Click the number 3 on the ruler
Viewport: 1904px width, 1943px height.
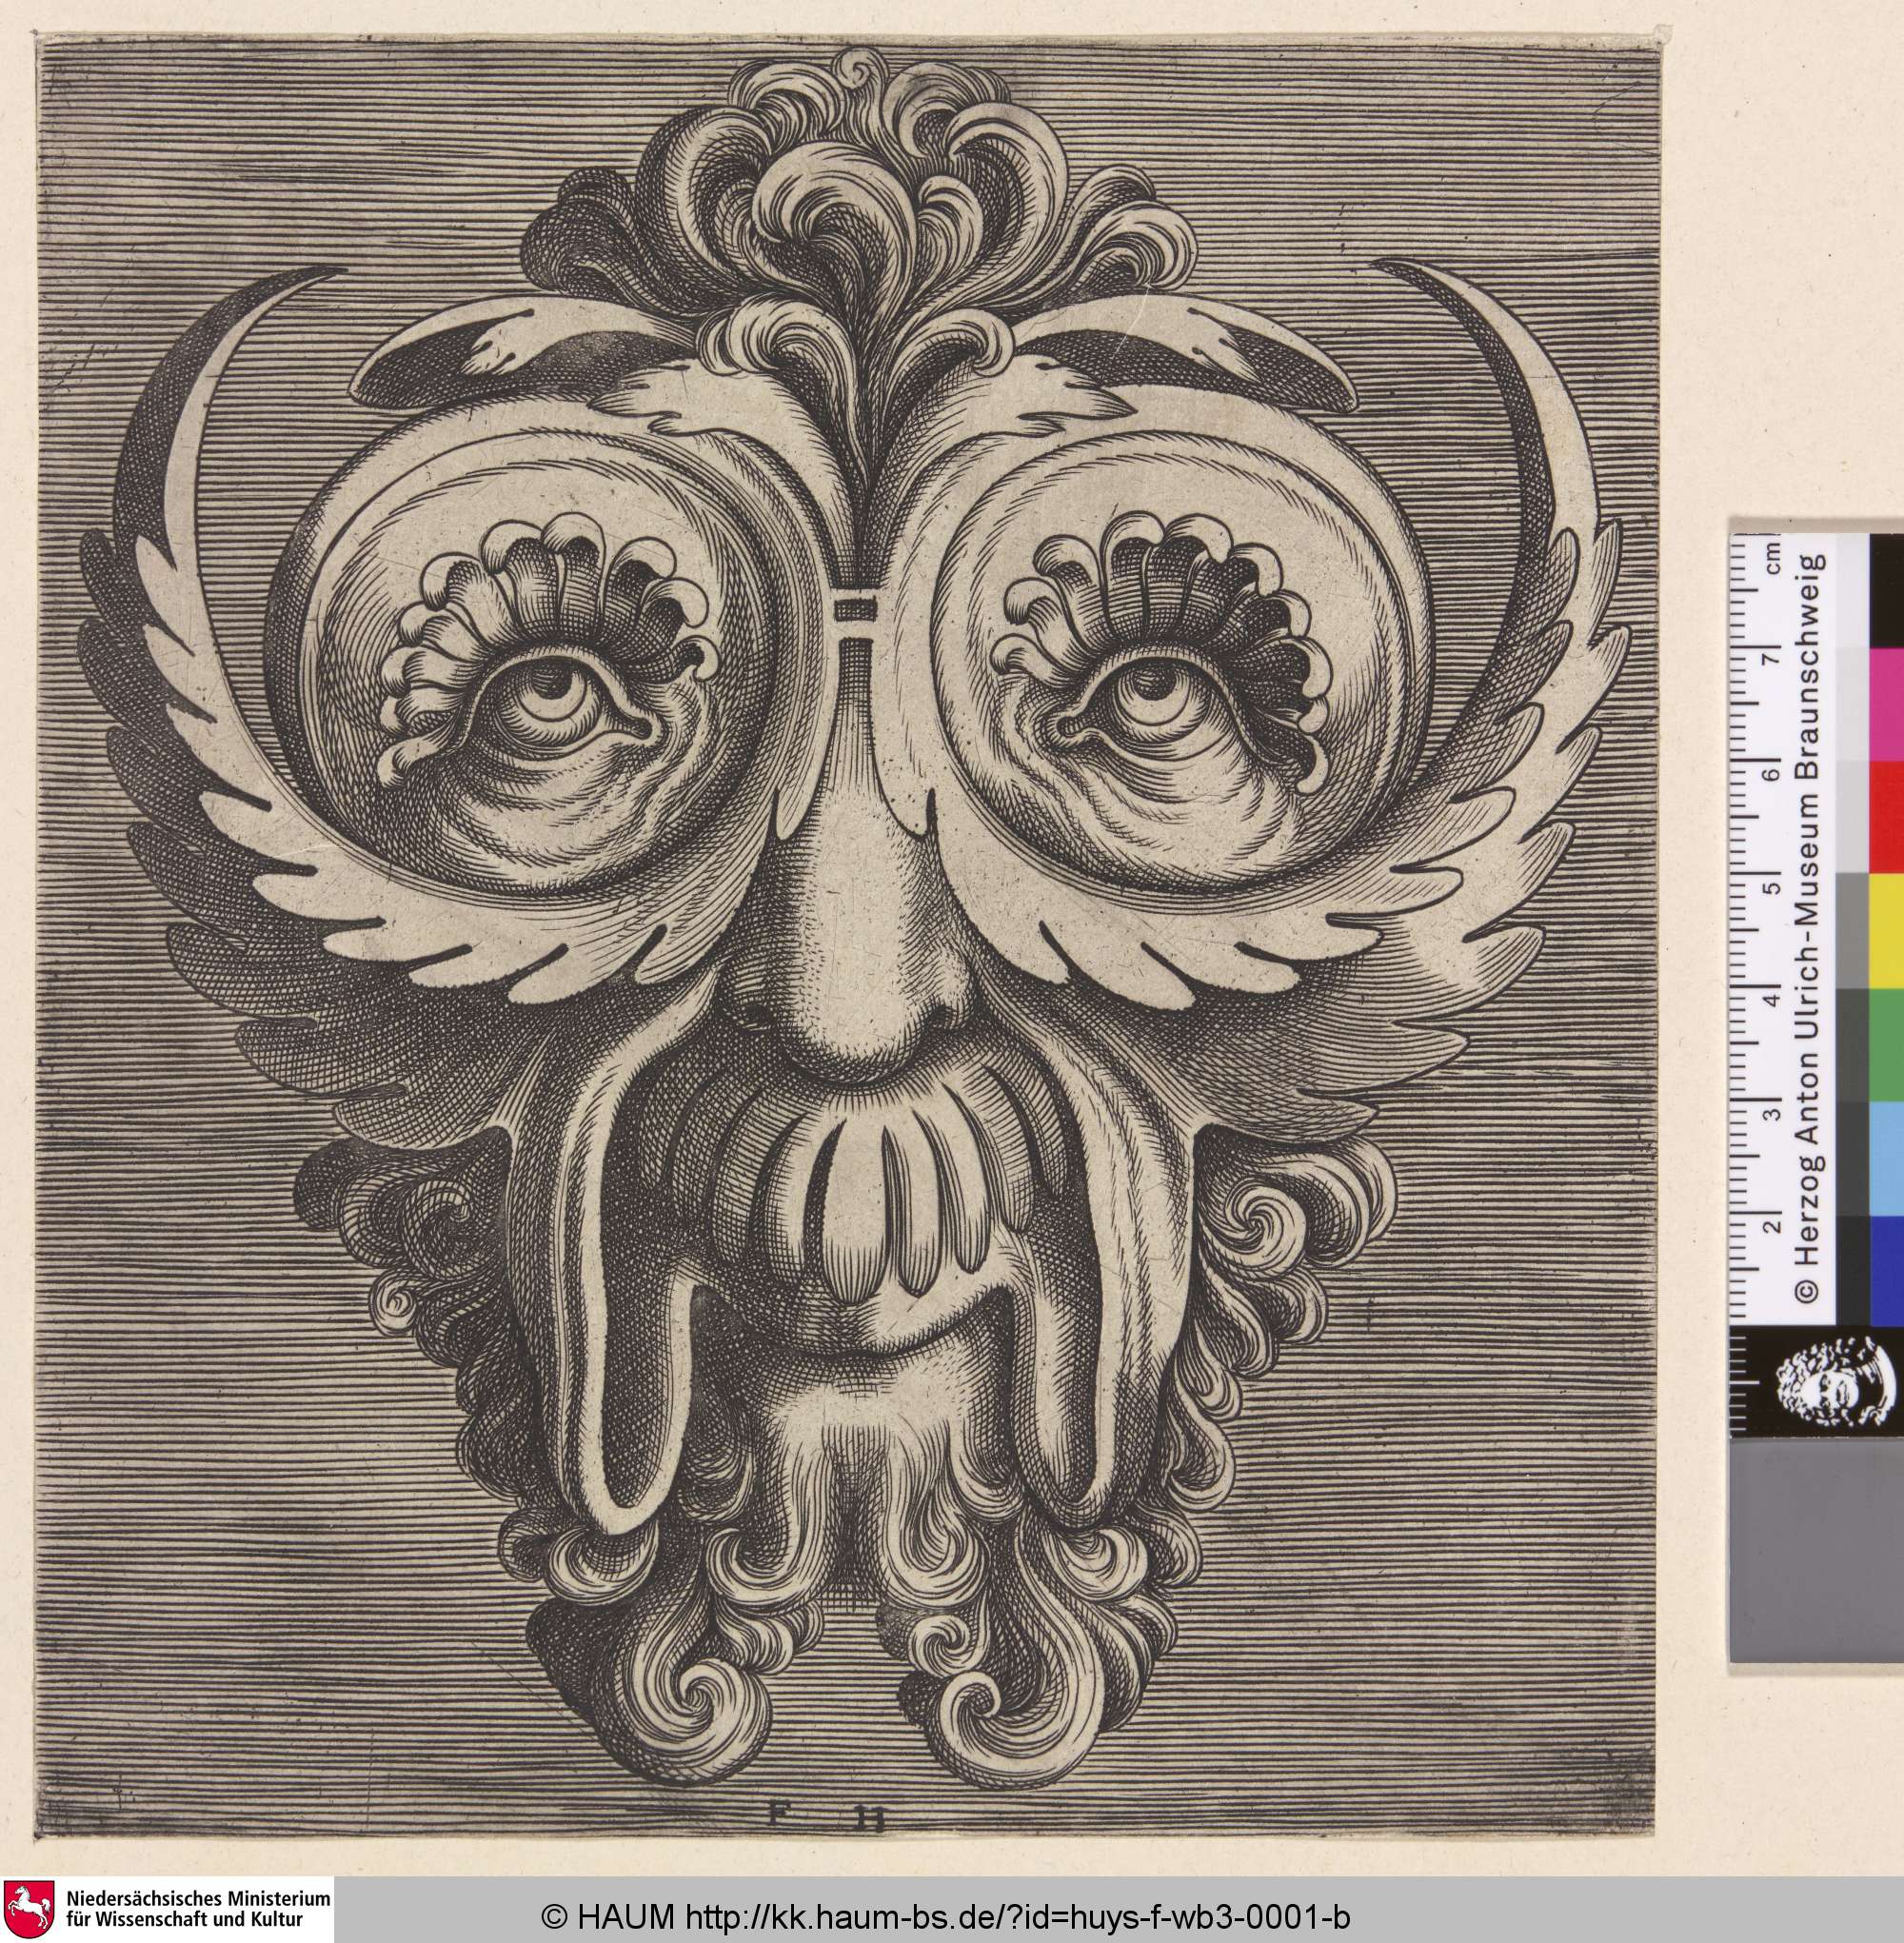[x=1774, y=1115]
